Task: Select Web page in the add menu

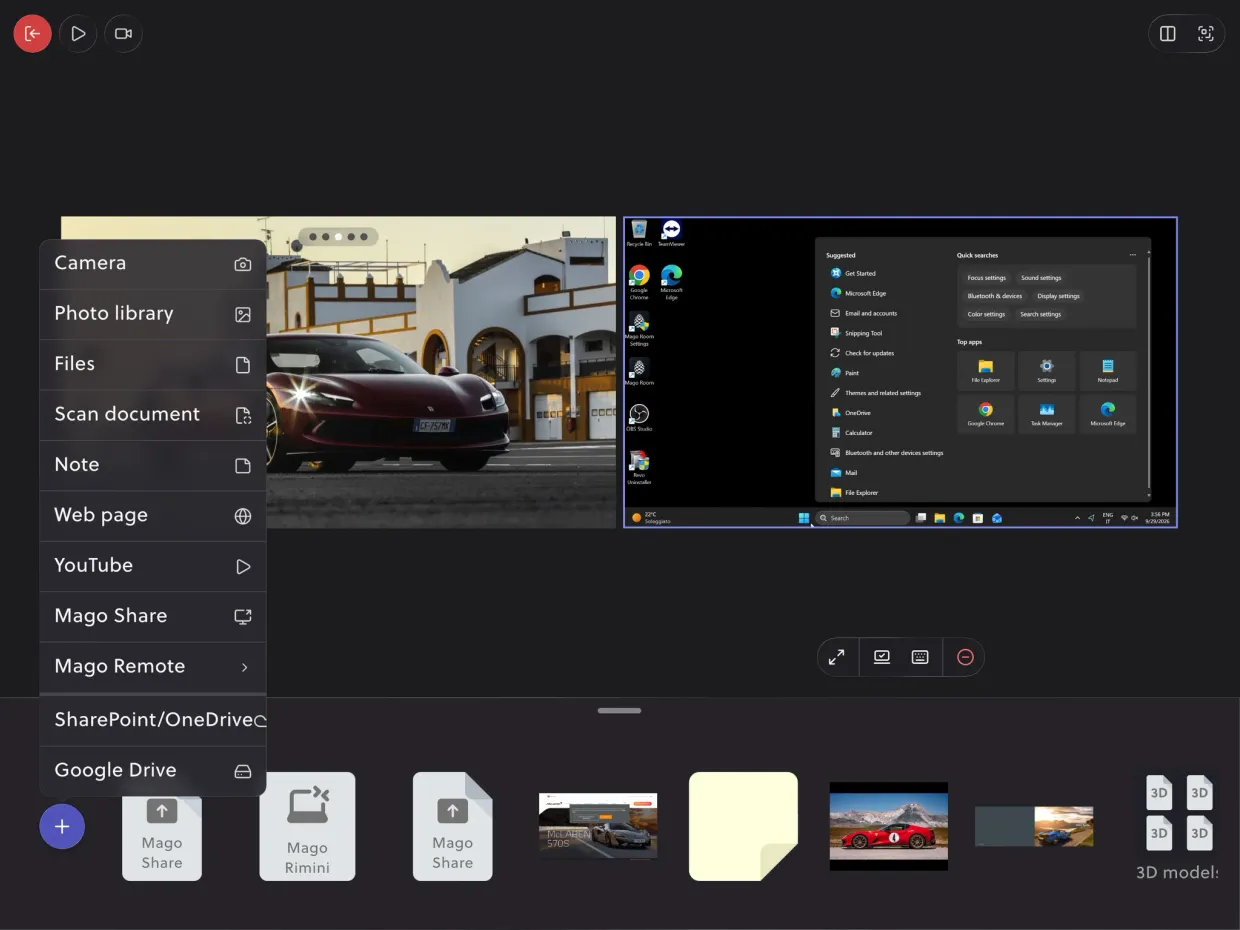Action: (x=153, y=516)
